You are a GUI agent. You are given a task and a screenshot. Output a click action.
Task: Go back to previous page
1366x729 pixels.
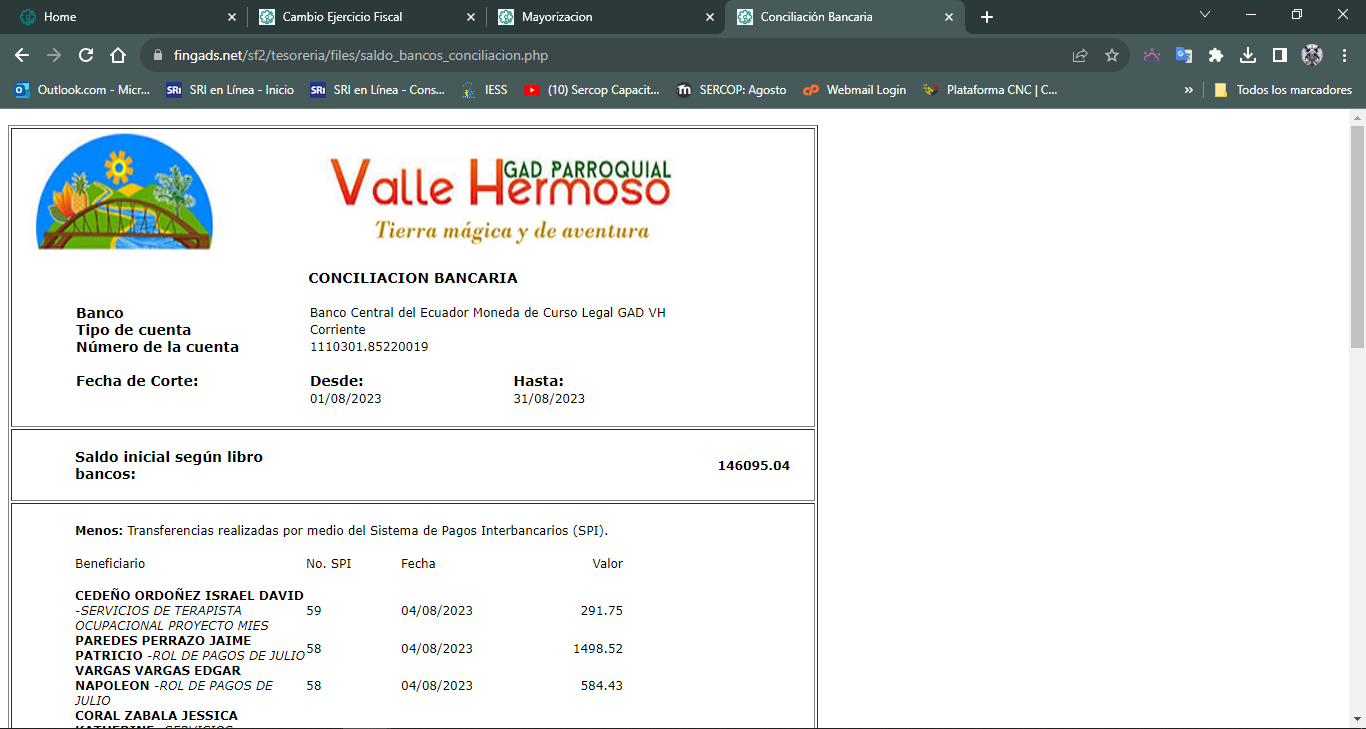(x=22, y=55)
